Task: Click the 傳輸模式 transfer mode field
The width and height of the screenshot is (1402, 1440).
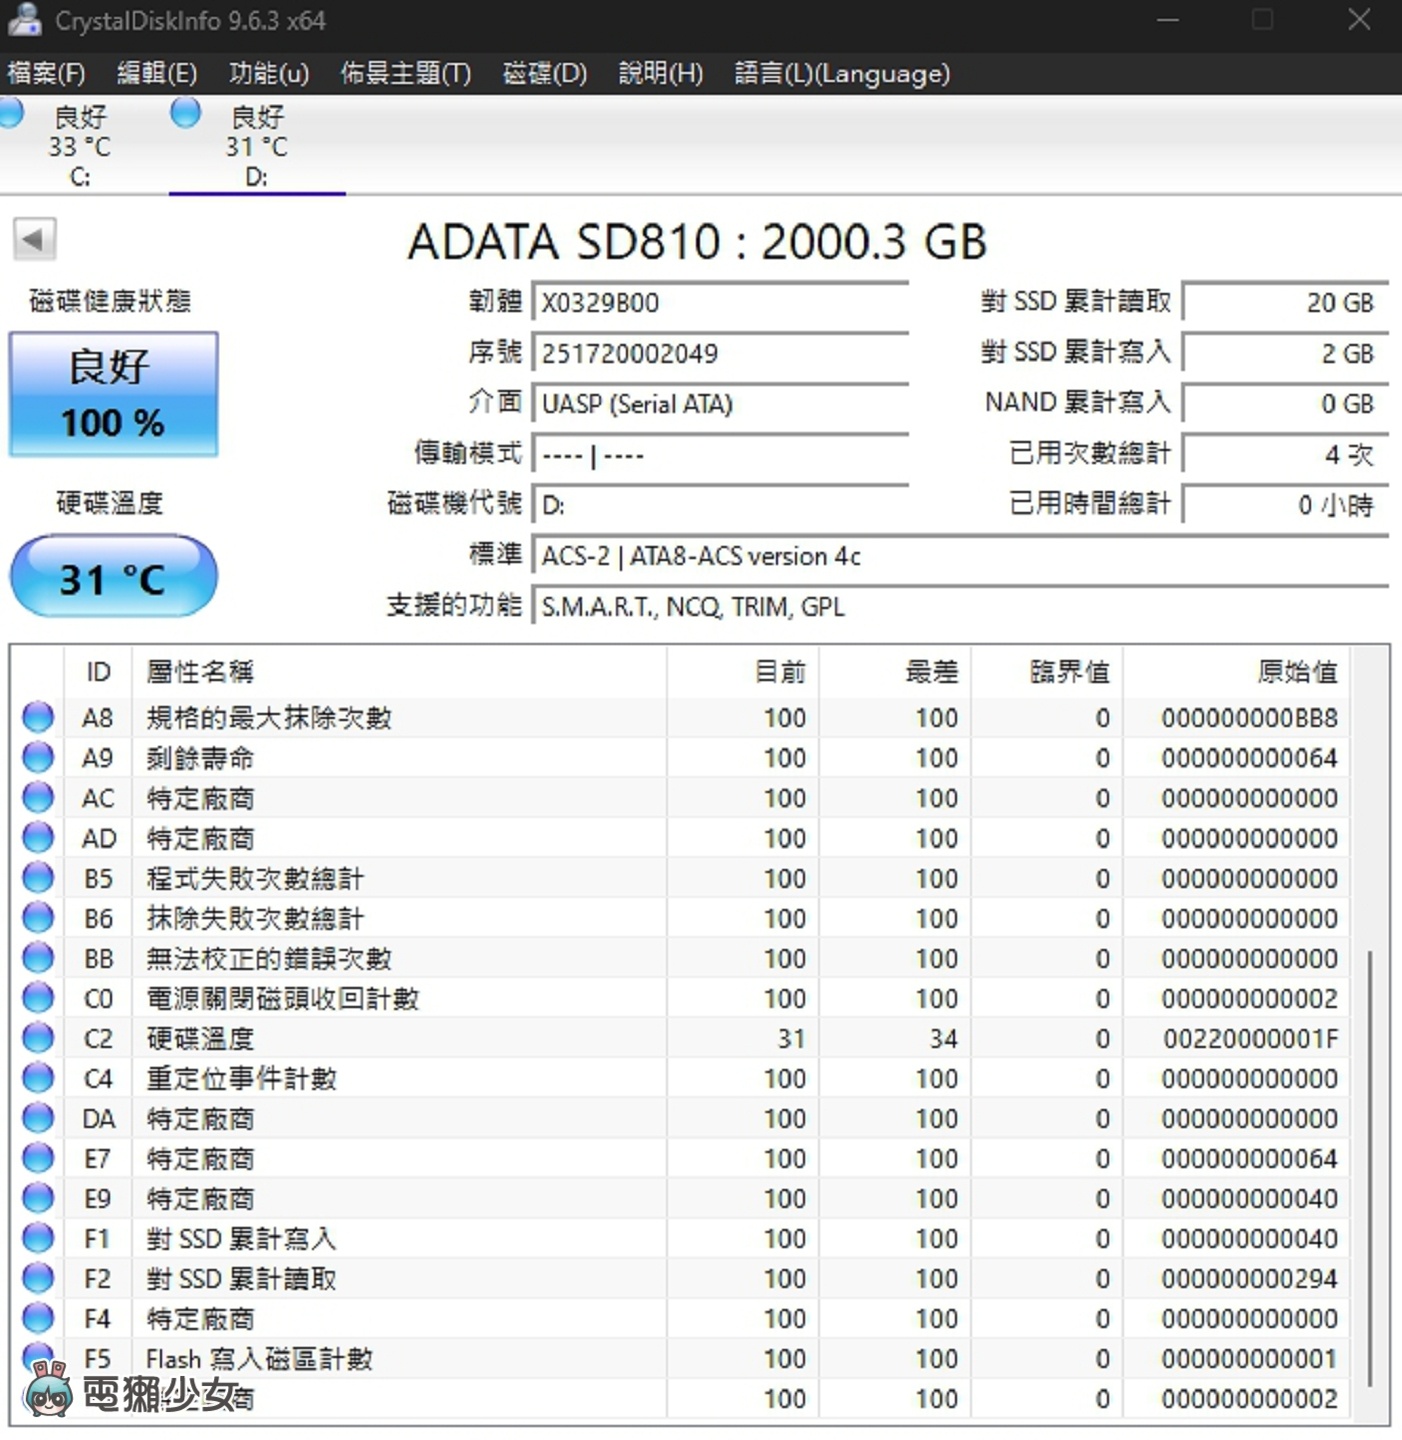Action: (721, 454)
